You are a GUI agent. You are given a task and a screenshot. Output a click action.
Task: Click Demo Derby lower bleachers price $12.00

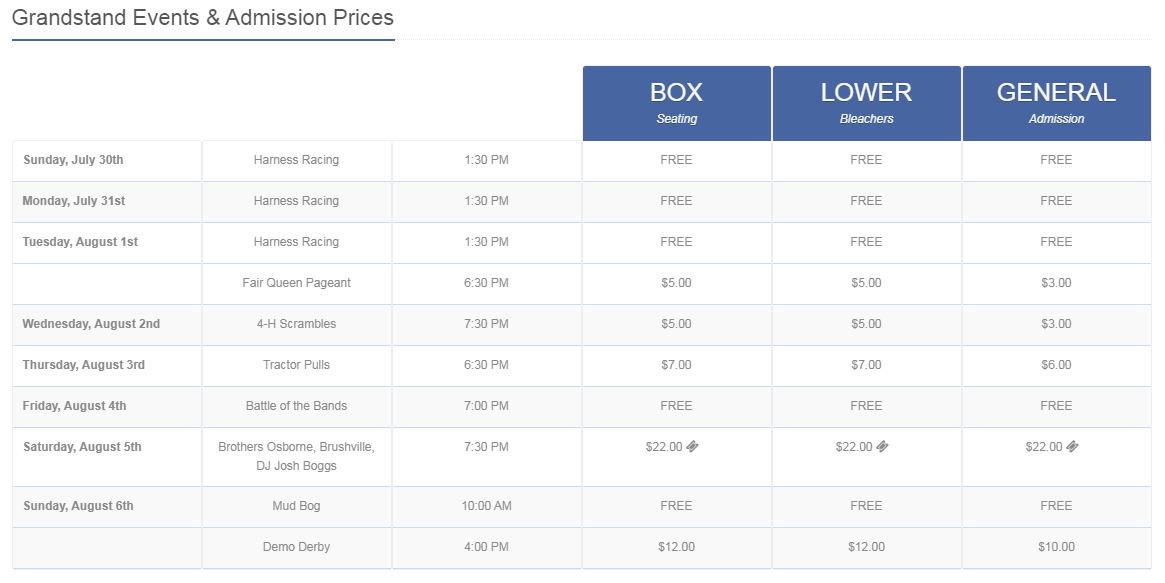(866, 547)
